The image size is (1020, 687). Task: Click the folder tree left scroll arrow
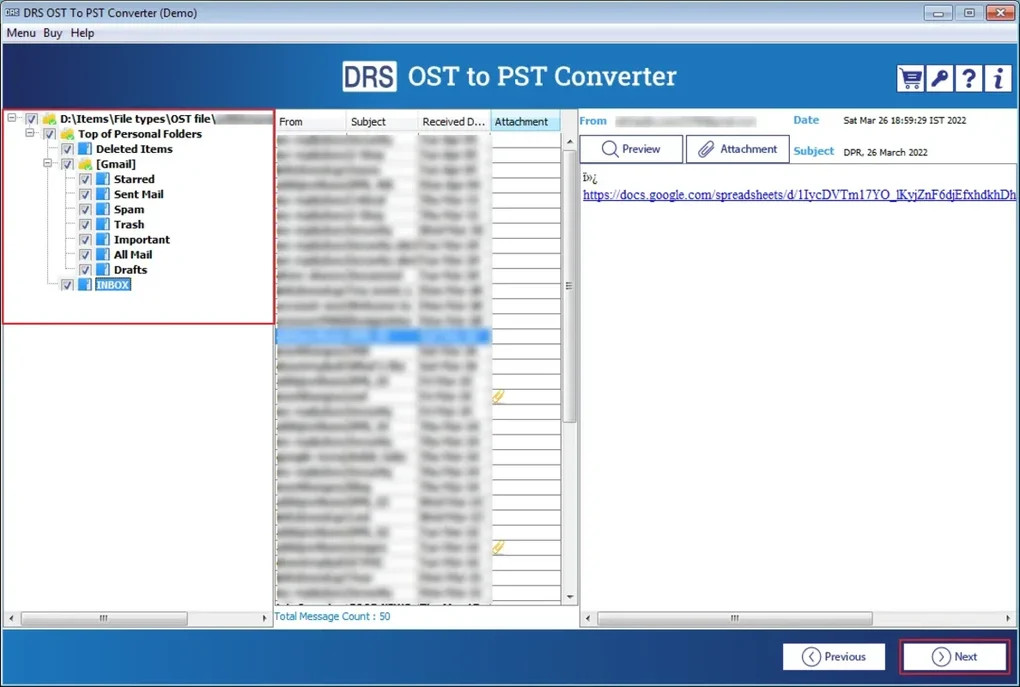tap(11, 618)
